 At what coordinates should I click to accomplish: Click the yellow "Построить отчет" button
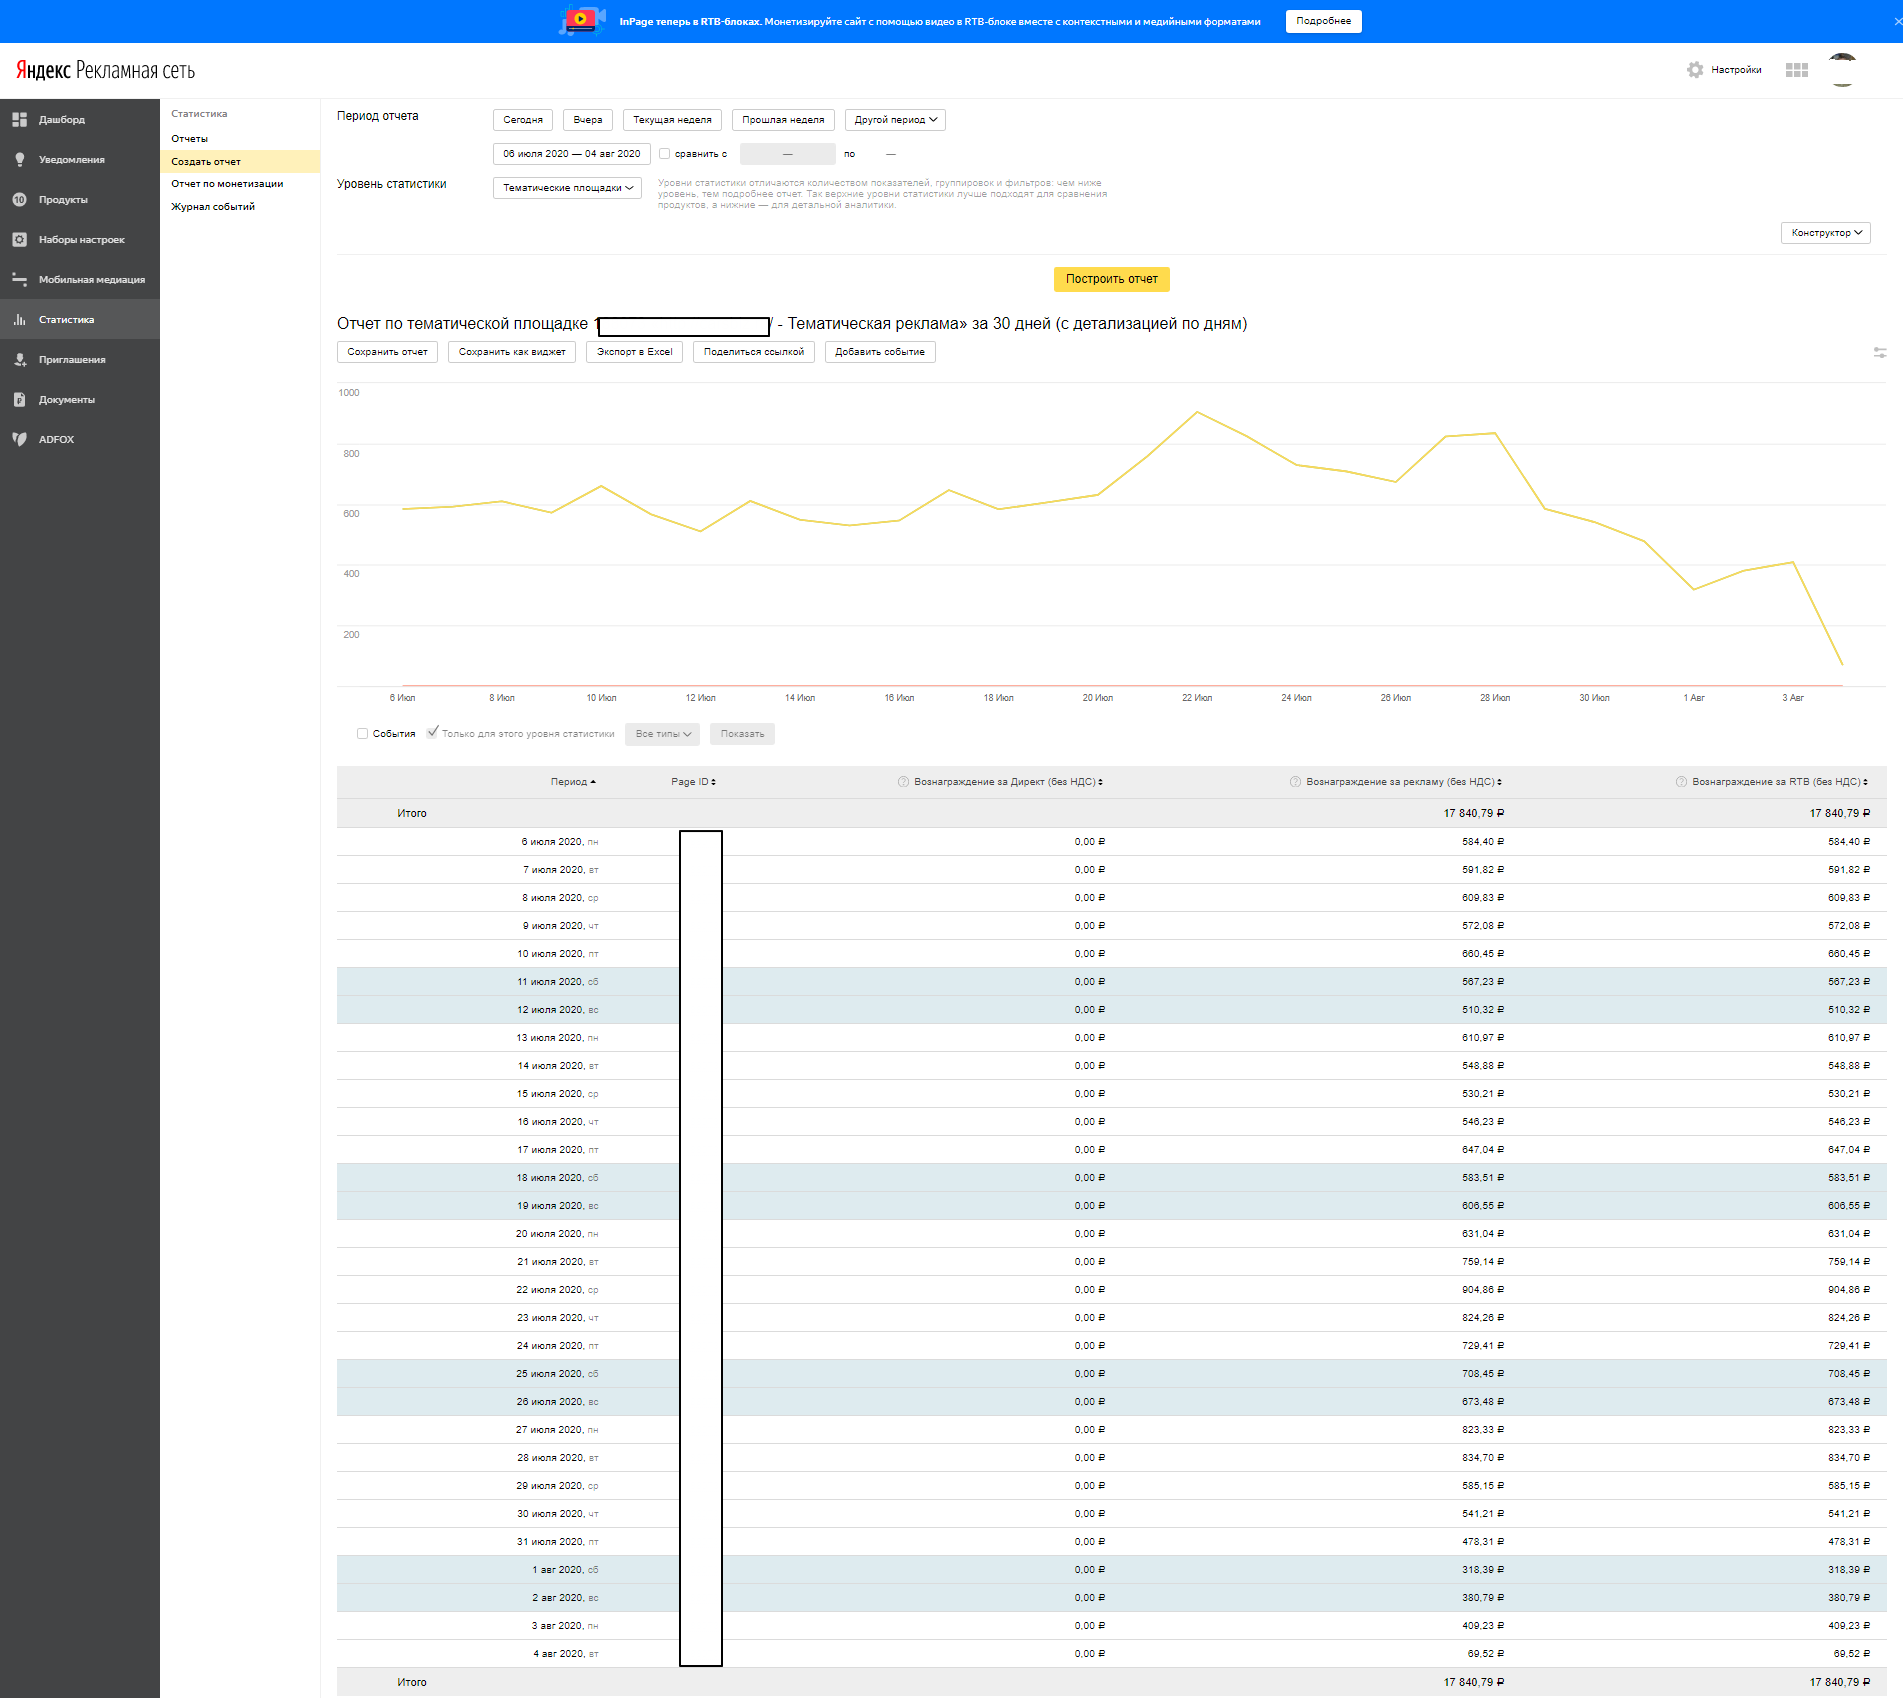point(1111,279)
